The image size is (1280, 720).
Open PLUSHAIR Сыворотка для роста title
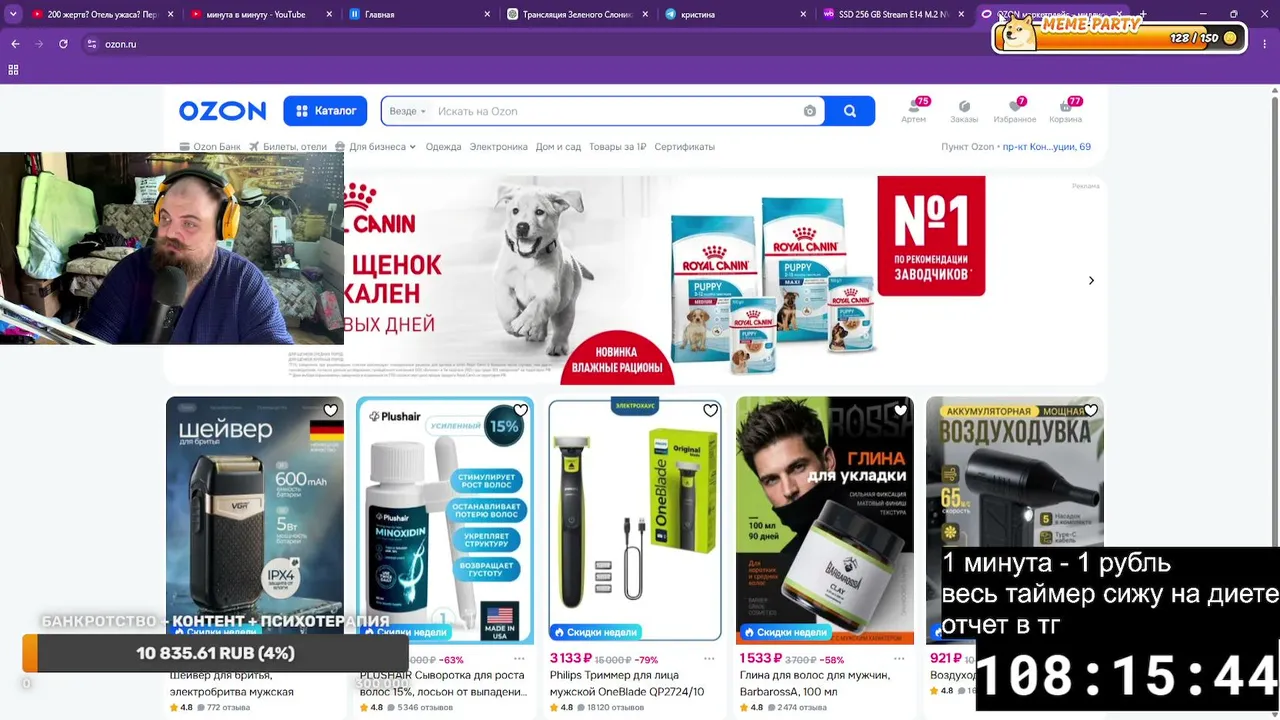[x=443, y=683]
